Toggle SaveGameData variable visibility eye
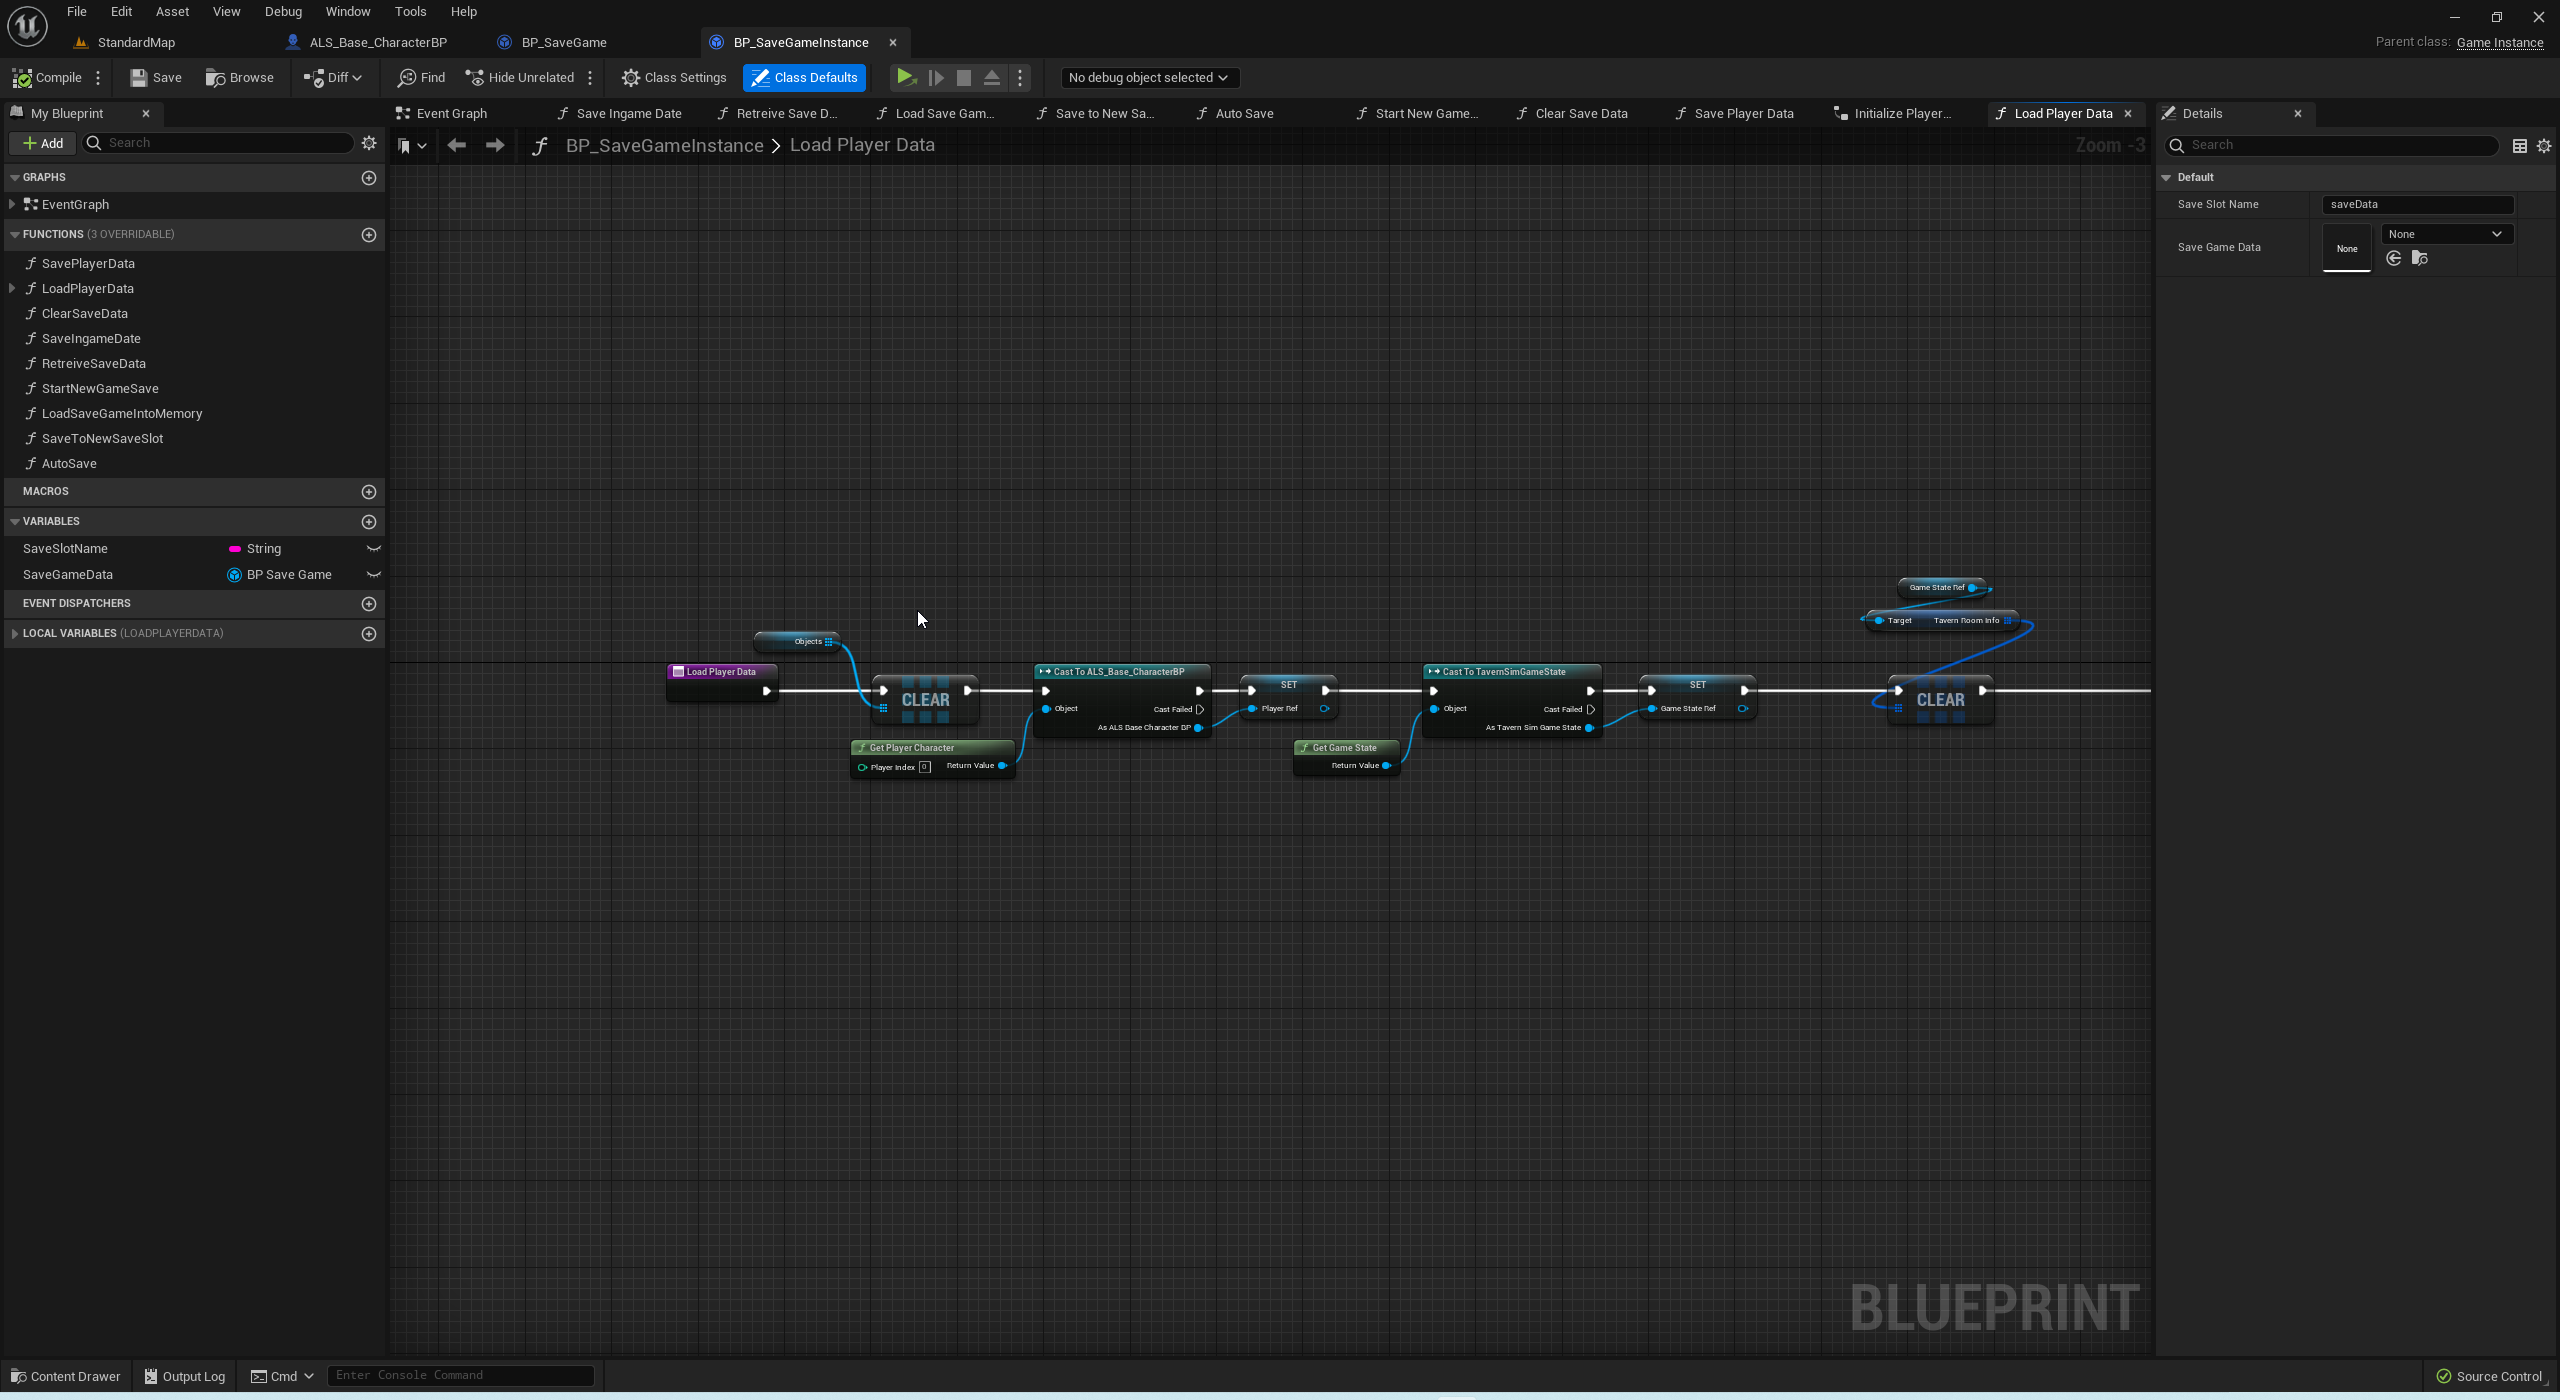2560x1400 pixels. pos(373,575)
